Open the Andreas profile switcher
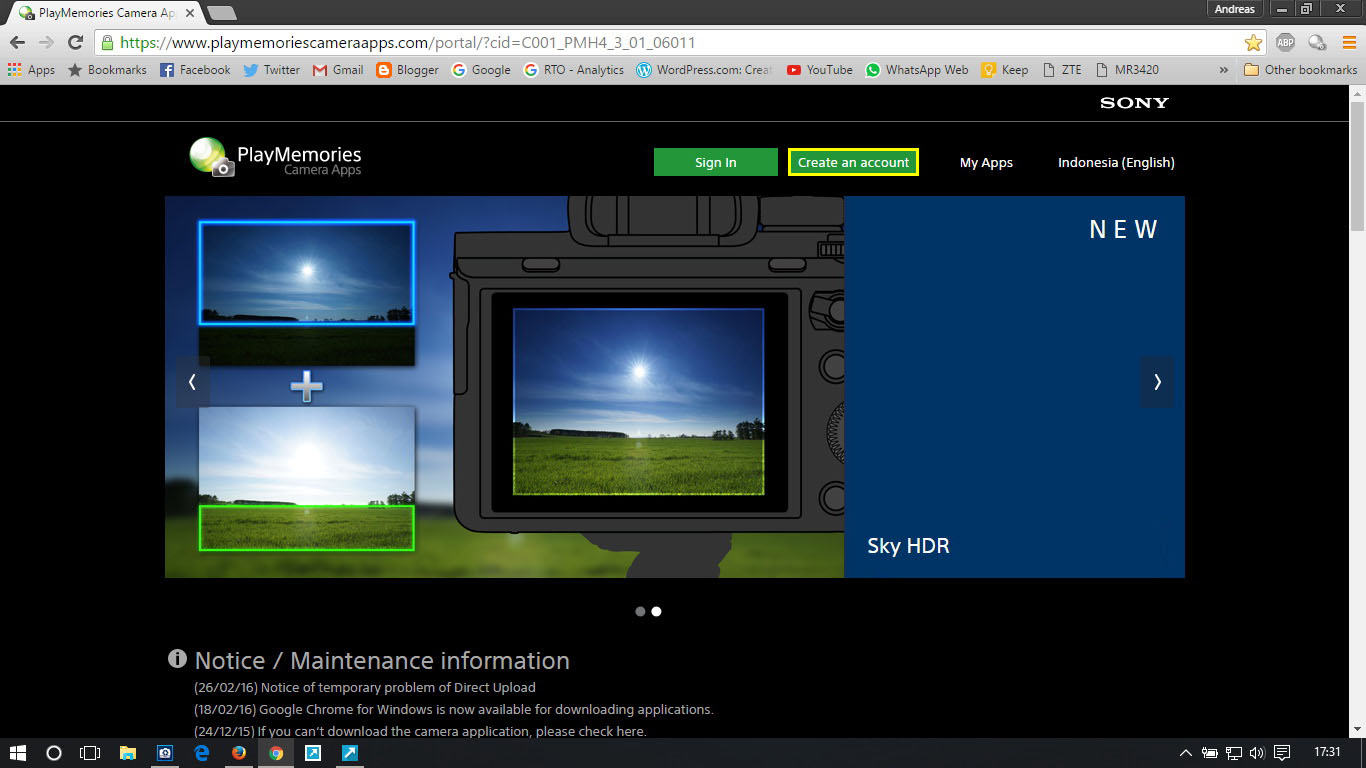 pos(1234,9)
